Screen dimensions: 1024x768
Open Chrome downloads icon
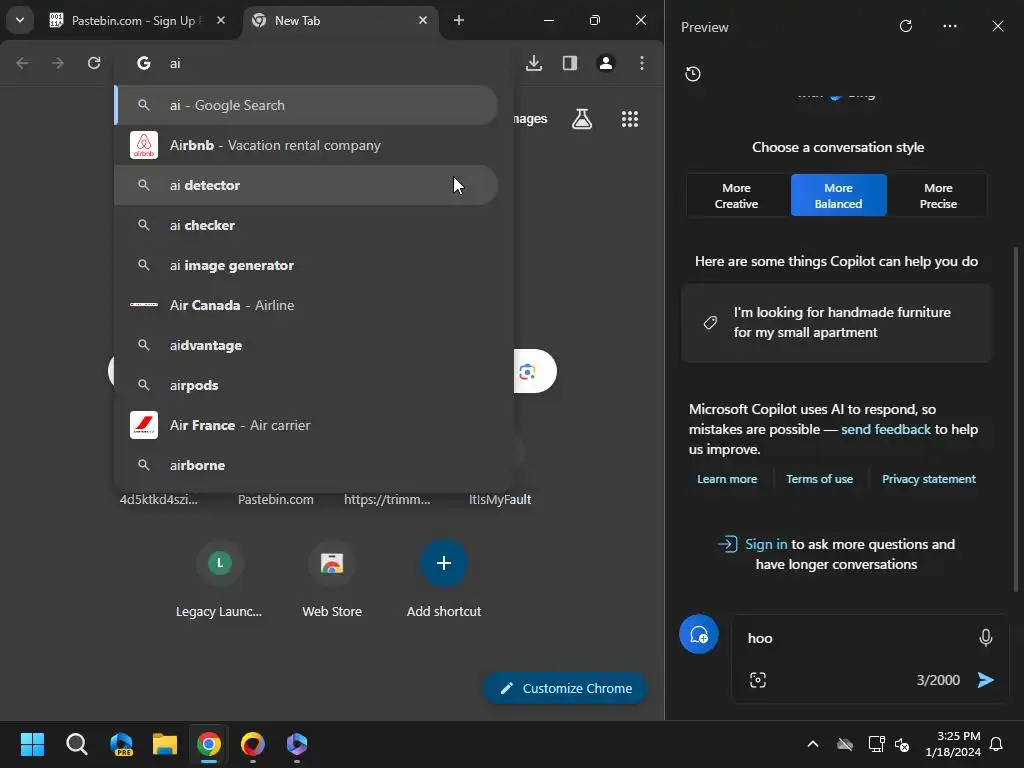tap(534, 63)
